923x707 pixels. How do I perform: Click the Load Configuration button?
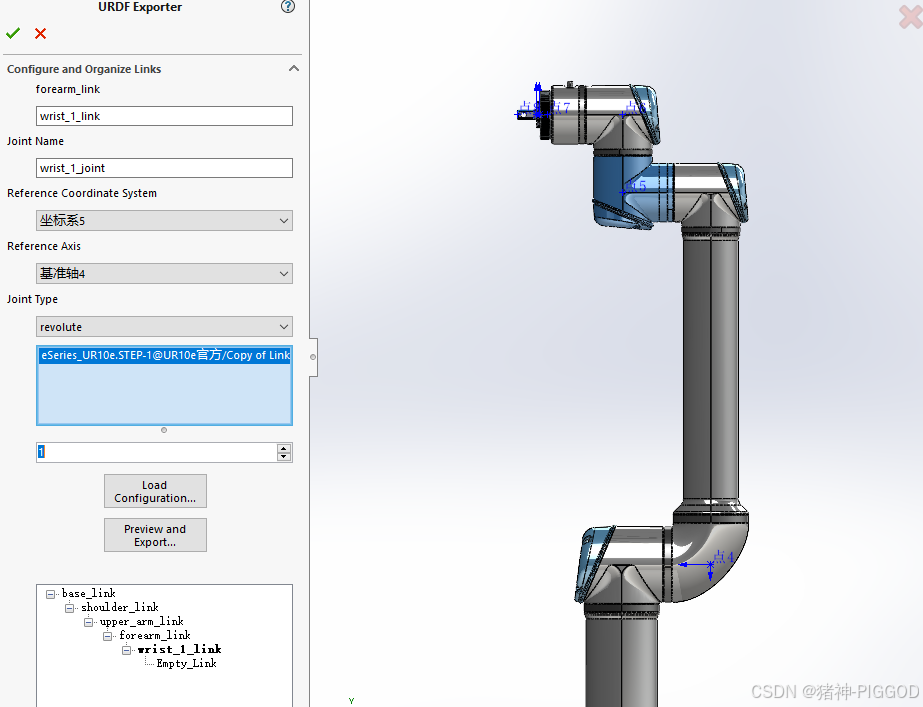pos(154,491)
